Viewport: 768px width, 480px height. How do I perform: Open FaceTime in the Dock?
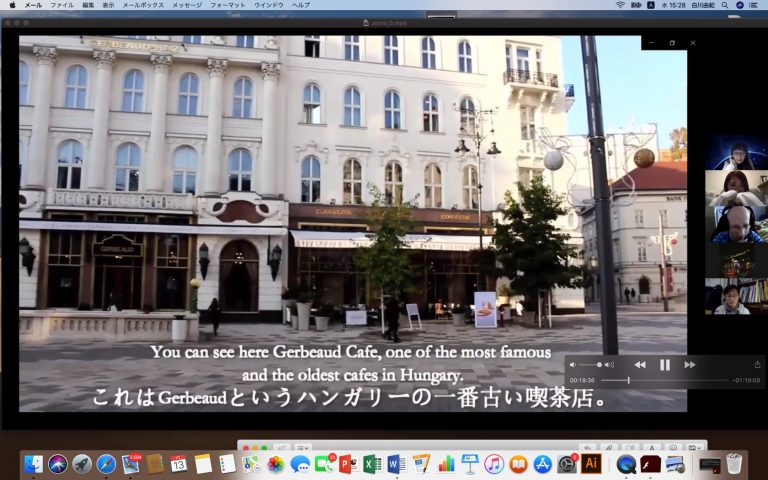click(324, 463)
